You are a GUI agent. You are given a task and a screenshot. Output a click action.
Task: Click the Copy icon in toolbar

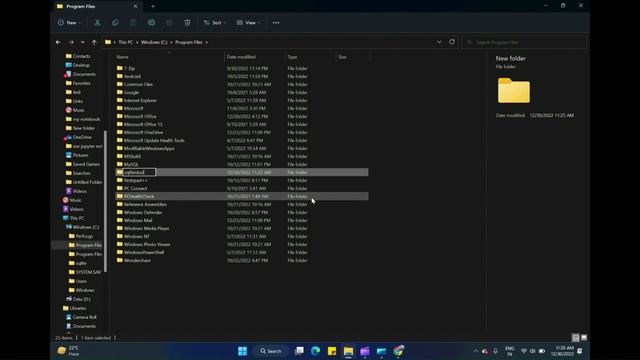(x=115, y=23)
